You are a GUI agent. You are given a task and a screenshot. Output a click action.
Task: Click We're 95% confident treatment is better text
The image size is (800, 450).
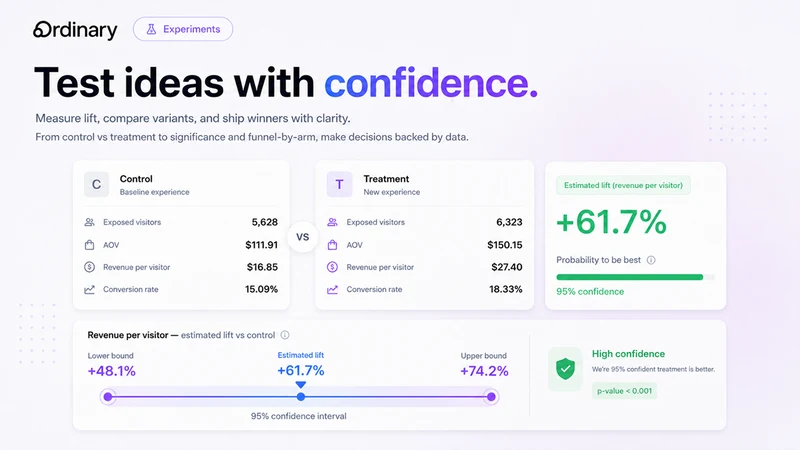point(653,369)
